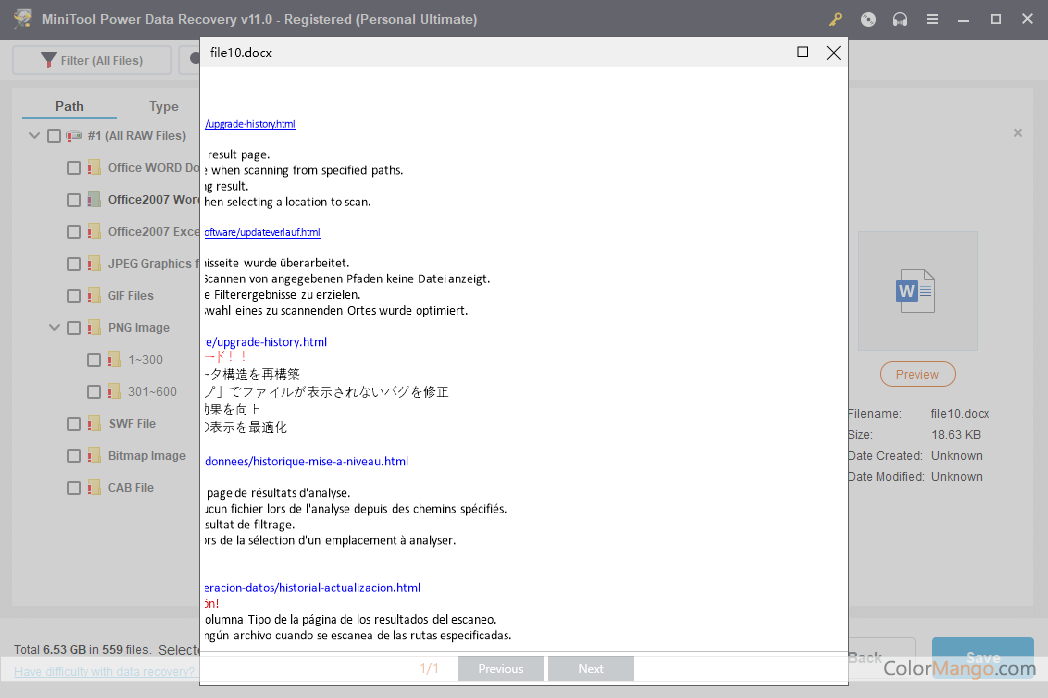Check the JPEG Graphics file checkbox

pos(74,264)
